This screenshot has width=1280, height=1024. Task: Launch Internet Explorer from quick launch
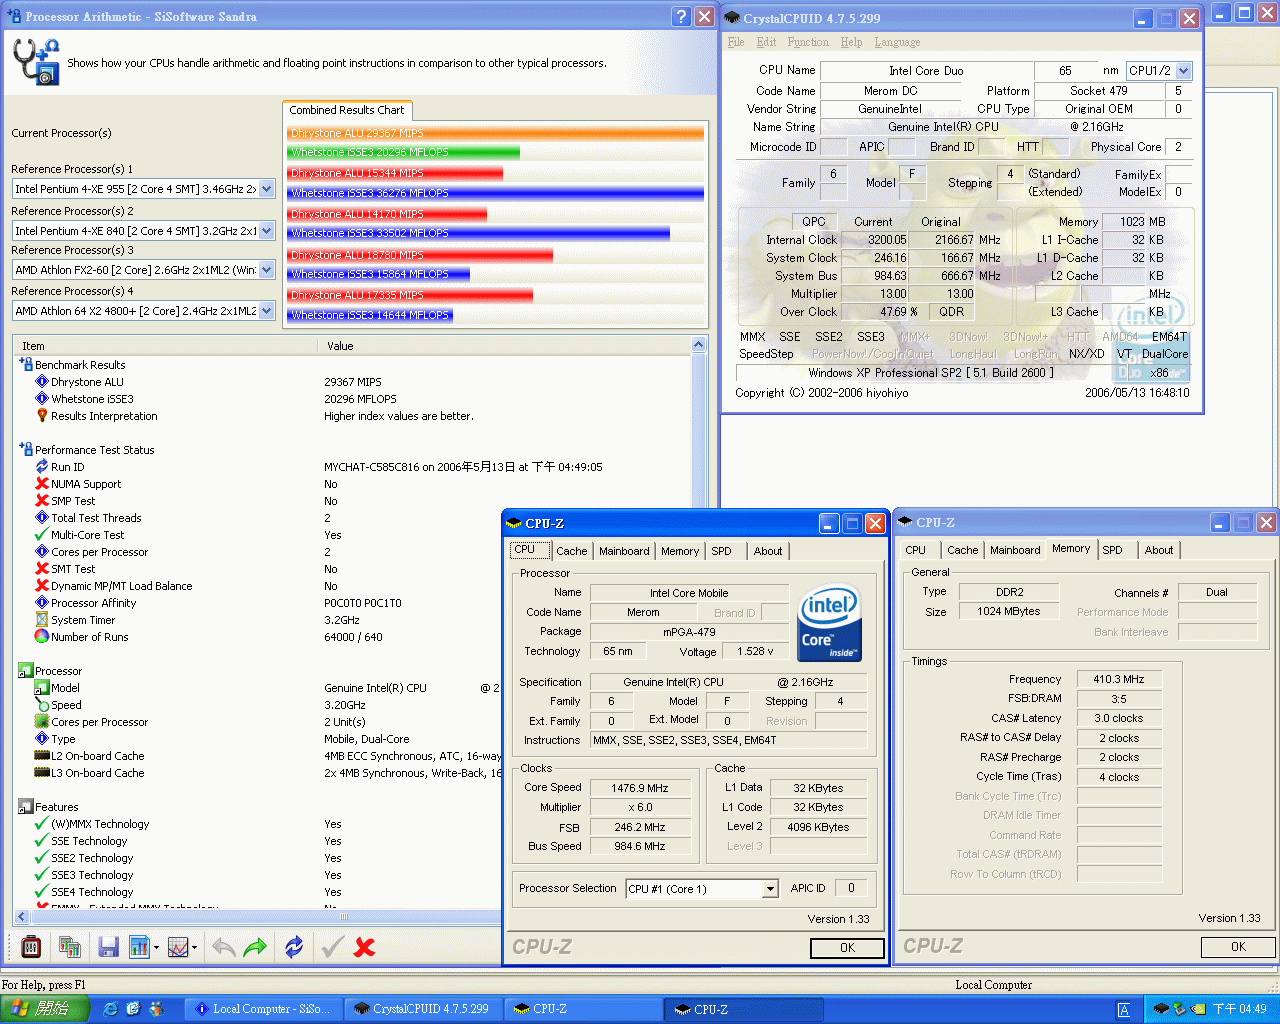[x=110, y=1009]
